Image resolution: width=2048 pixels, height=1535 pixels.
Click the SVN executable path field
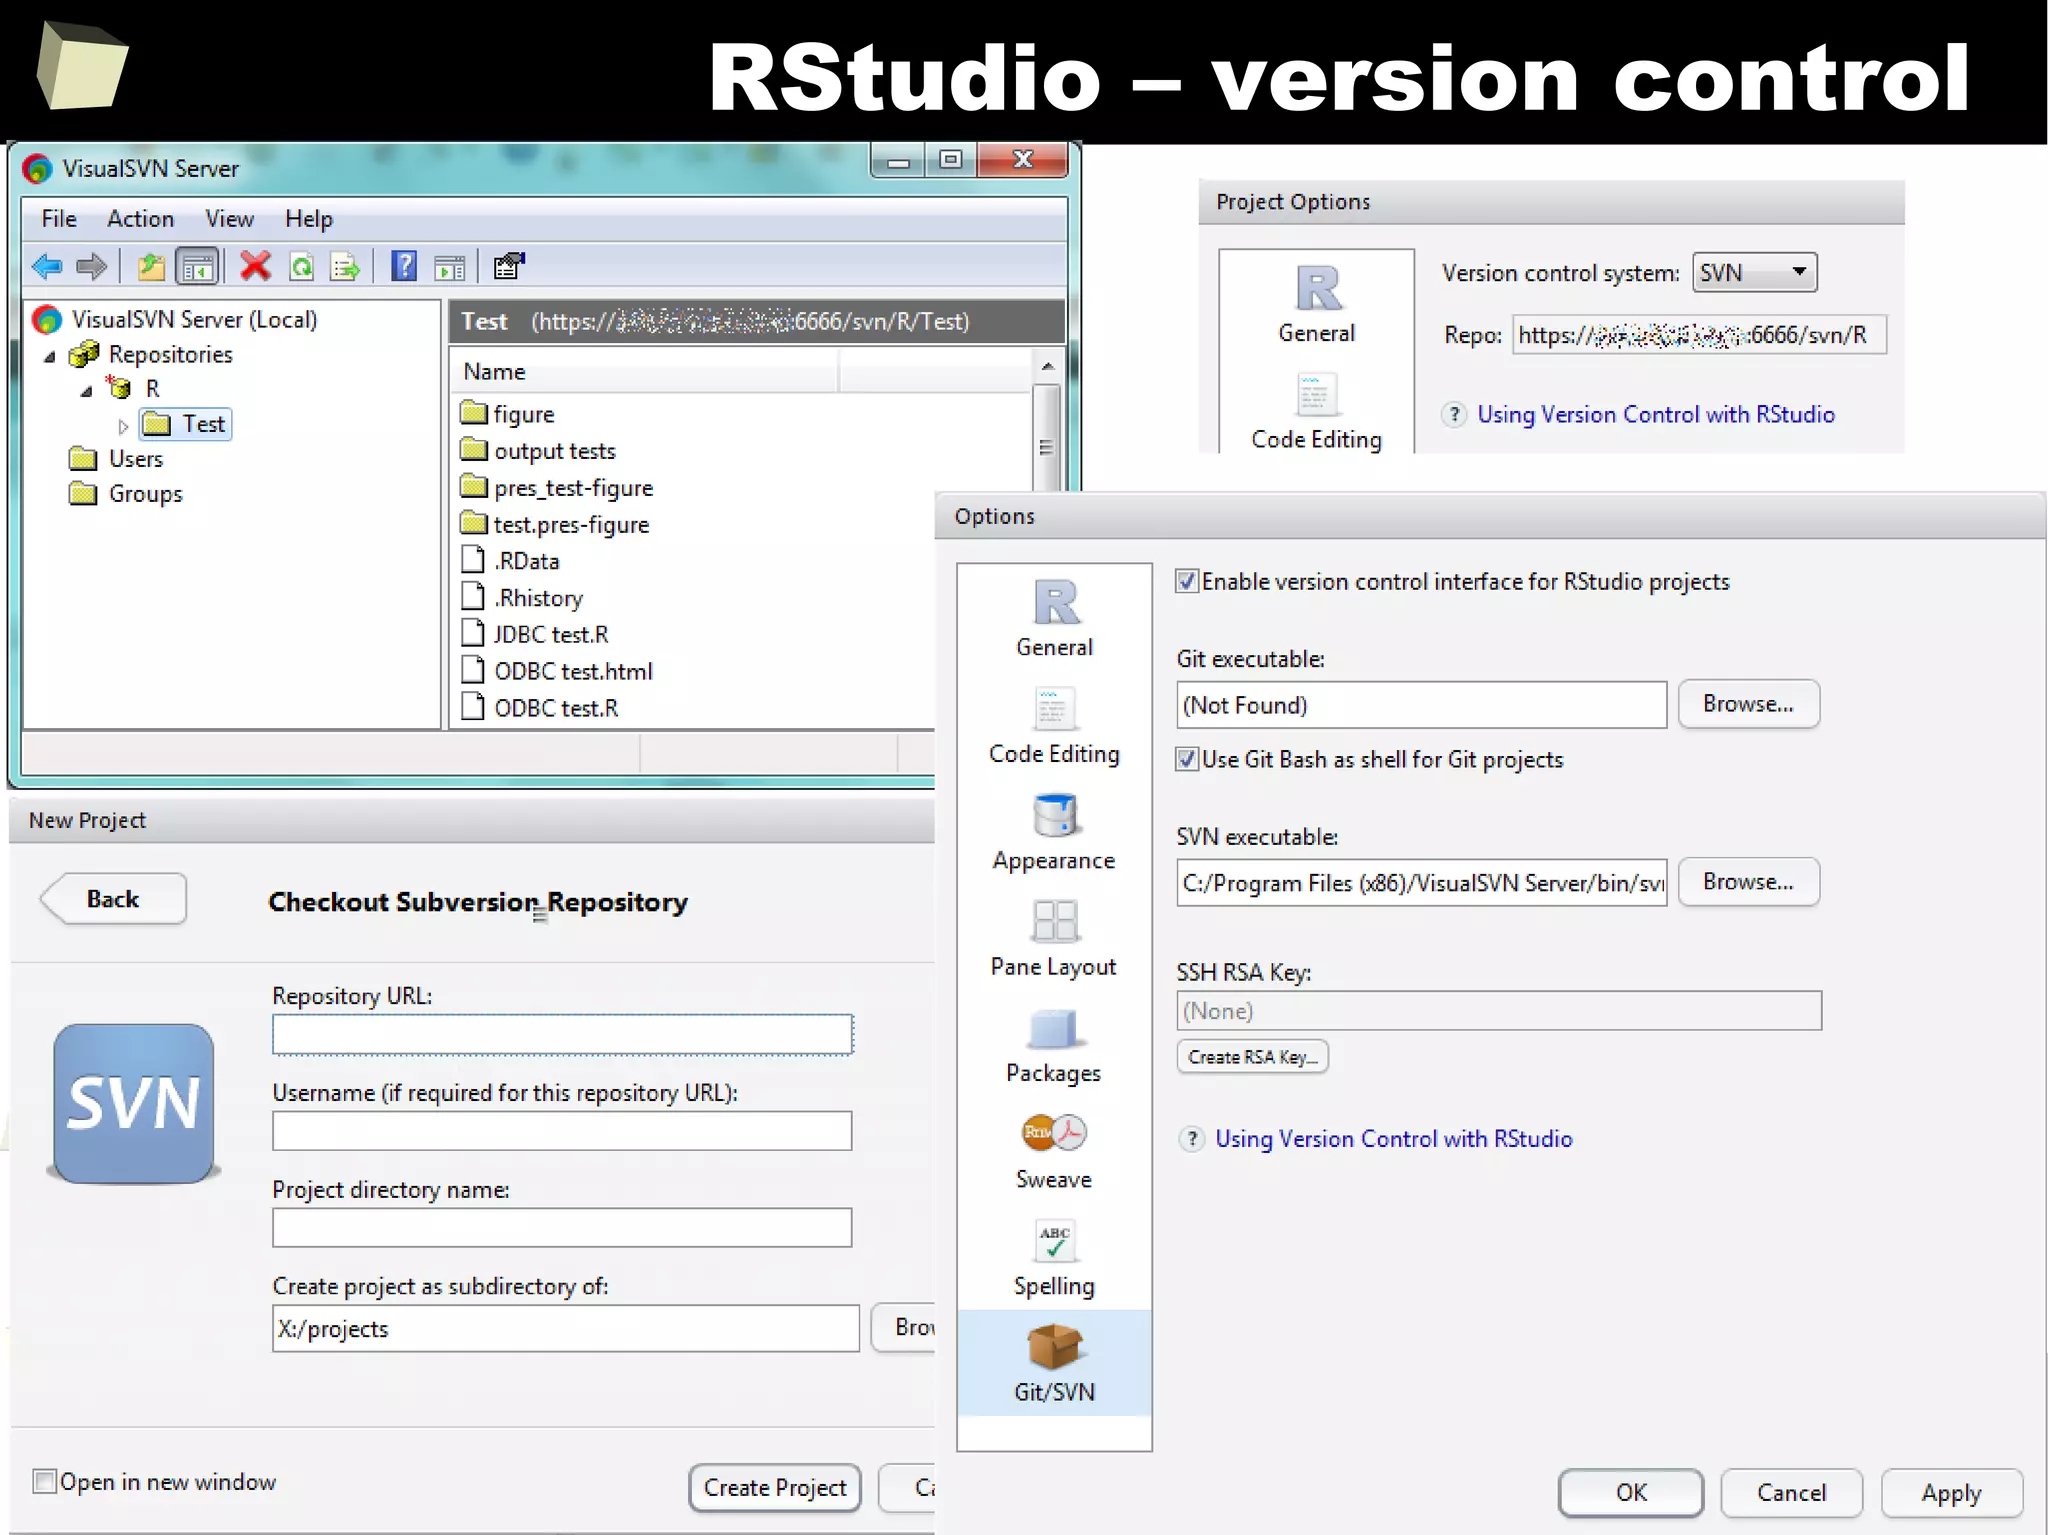pyautogui.click(x=1421, y=883)
